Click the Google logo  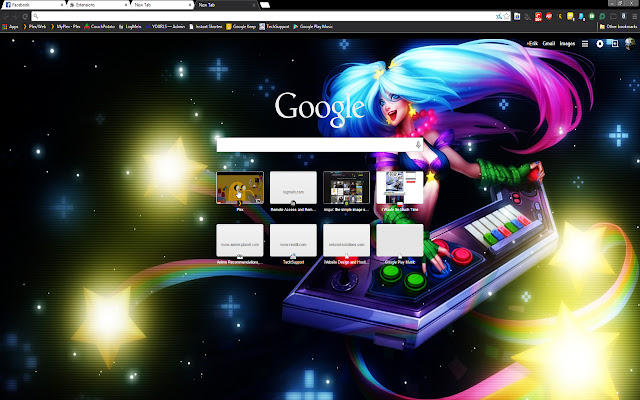click(320, 108)
